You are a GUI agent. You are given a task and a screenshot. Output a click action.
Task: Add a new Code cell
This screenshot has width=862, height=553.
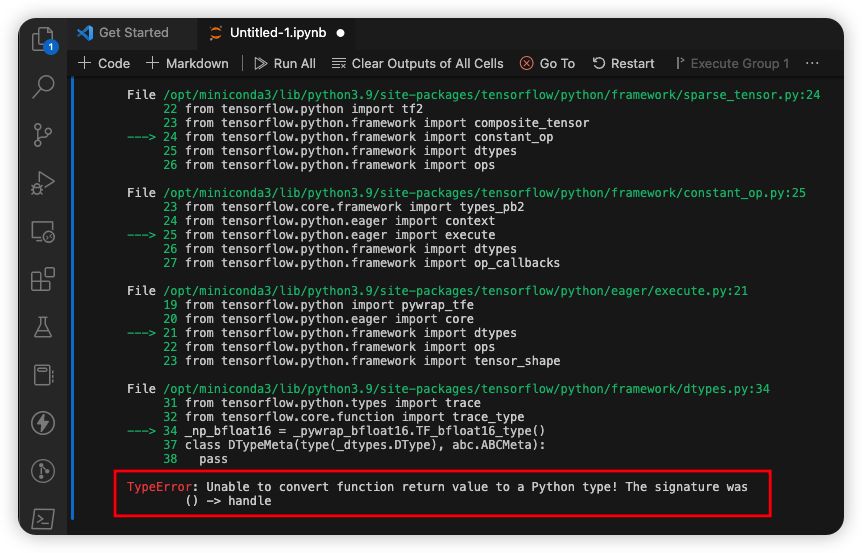(104, 63)
